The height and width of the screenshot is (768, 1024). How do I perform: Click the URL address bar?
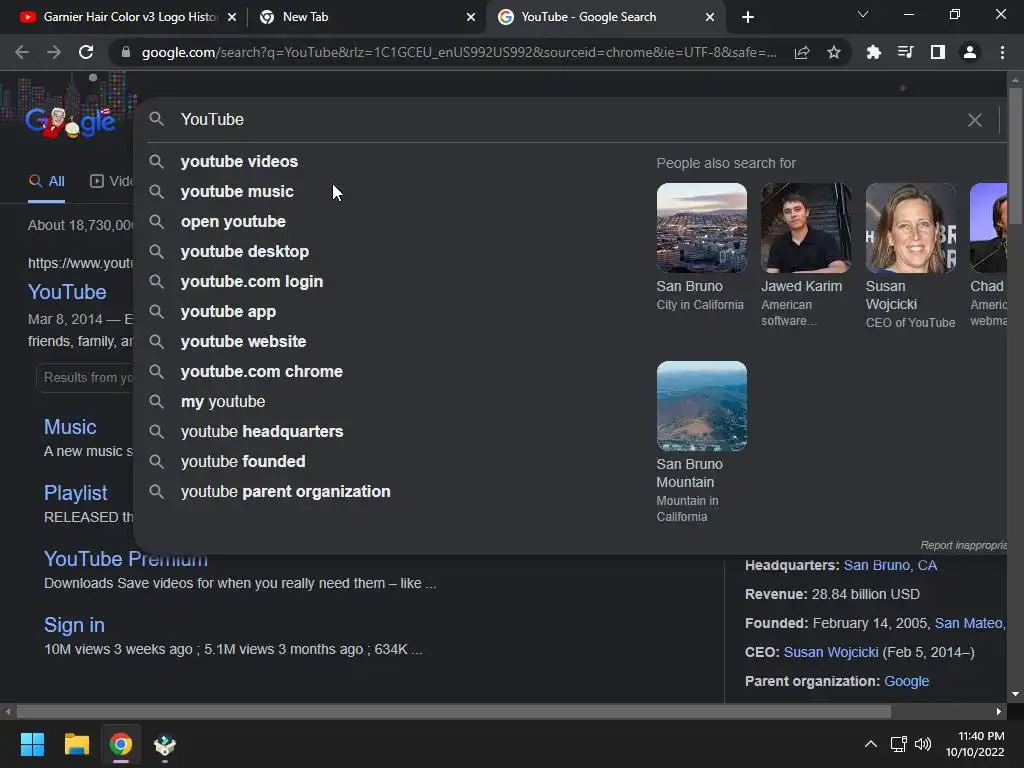(x=458, y=52)
